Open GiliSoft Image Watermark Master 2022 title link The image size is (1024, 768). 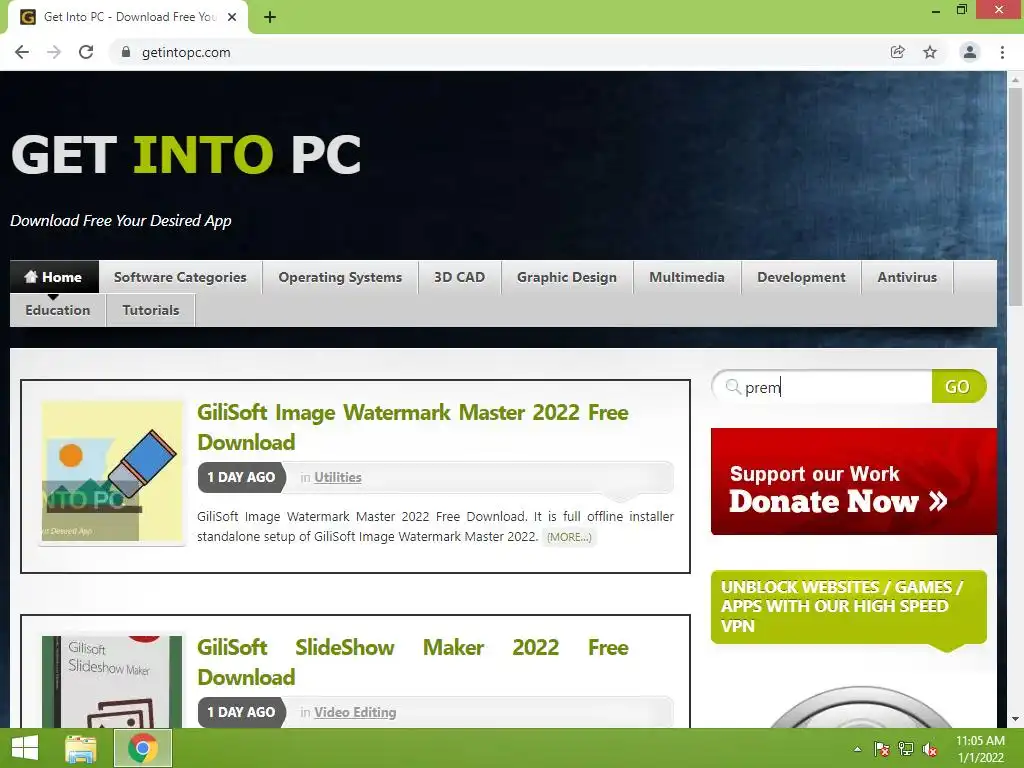point(413,427)
